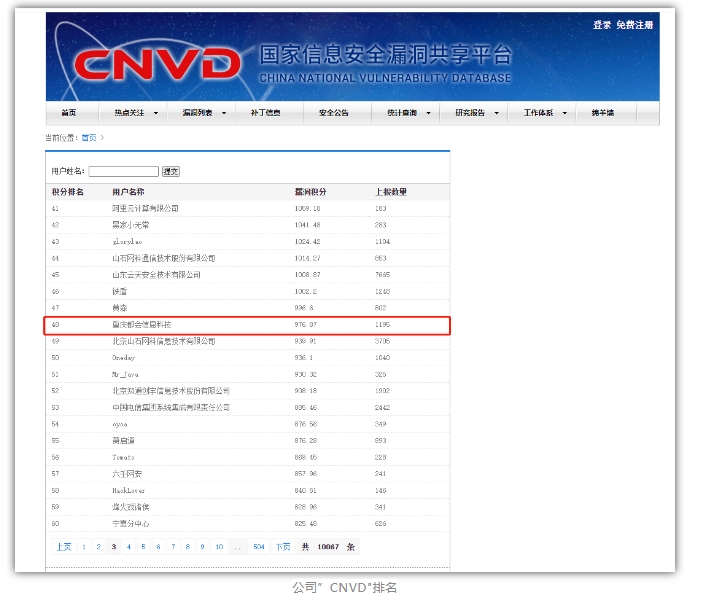Image resolution: width=711 pixels, height=600 pixels.
Task: Click the 首页 breadcrumb link
Action: tap(89, 138)
